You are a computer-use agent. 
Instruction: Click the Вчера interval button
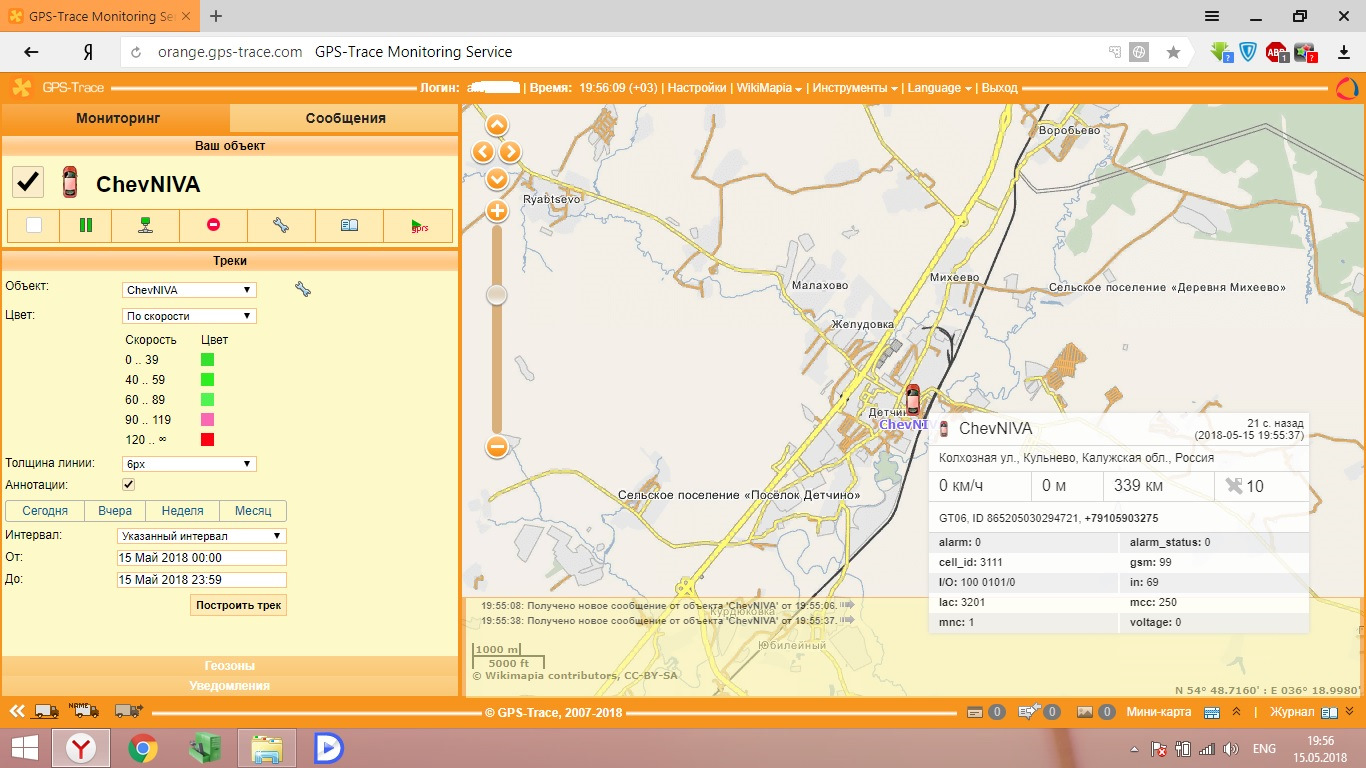(115, 510)
